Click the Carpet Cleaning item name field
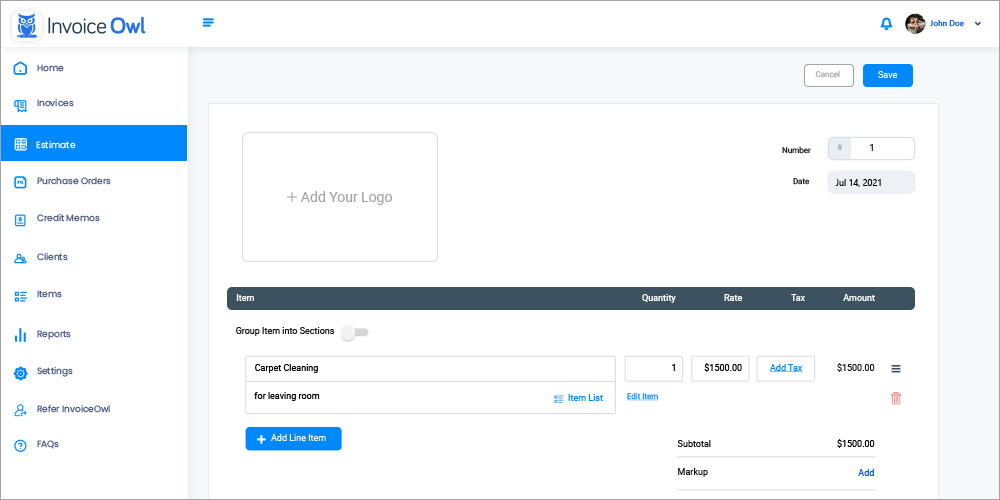1000x500 pixels. (x=430, y=369)
